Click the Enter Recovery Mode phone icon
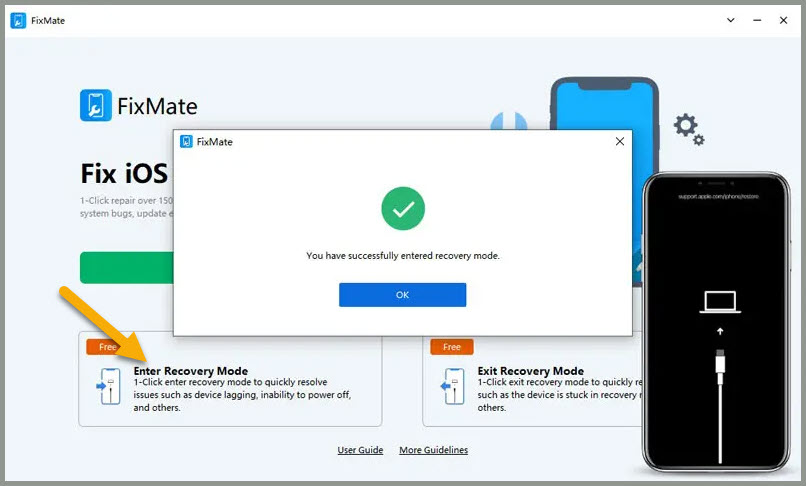Image resolution: width=806 pixels, height=486 pixels. pyautogui.click(x=109, y=386)
